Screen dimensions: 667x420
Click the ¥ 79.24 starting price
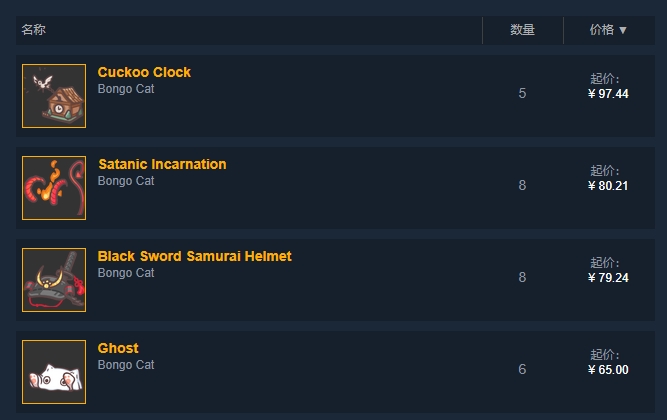(x=608, y=278)
